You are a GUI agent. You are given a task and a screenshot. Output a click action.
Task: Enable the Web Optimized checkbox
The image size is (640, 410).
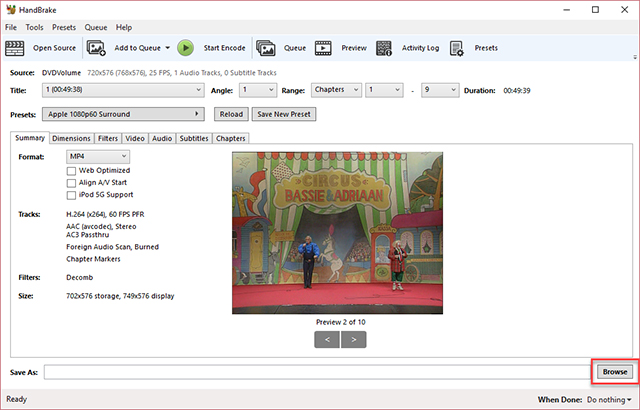(71, 171)
